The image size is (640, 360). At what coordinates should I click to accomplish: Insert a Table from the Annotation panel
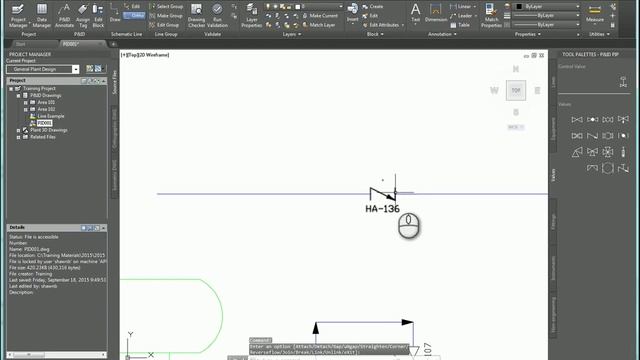[460, 25]
